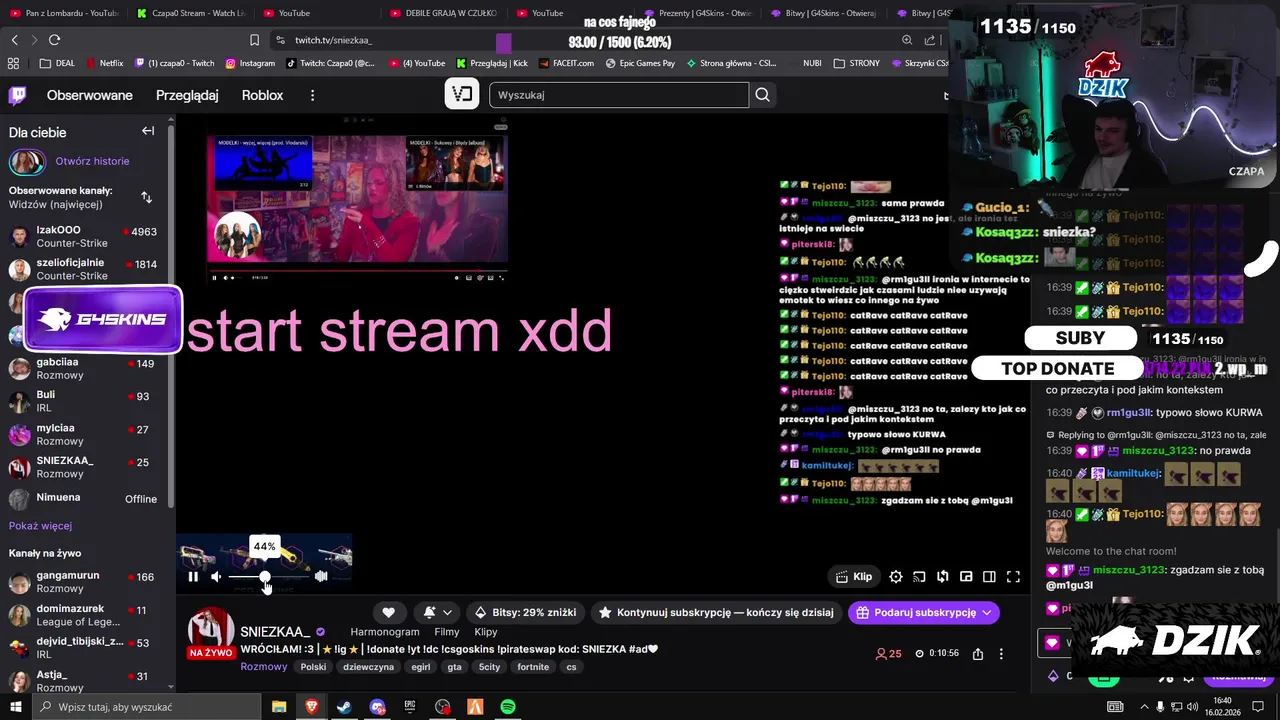Open the Bitsy 29% zniżki offer

526,612
